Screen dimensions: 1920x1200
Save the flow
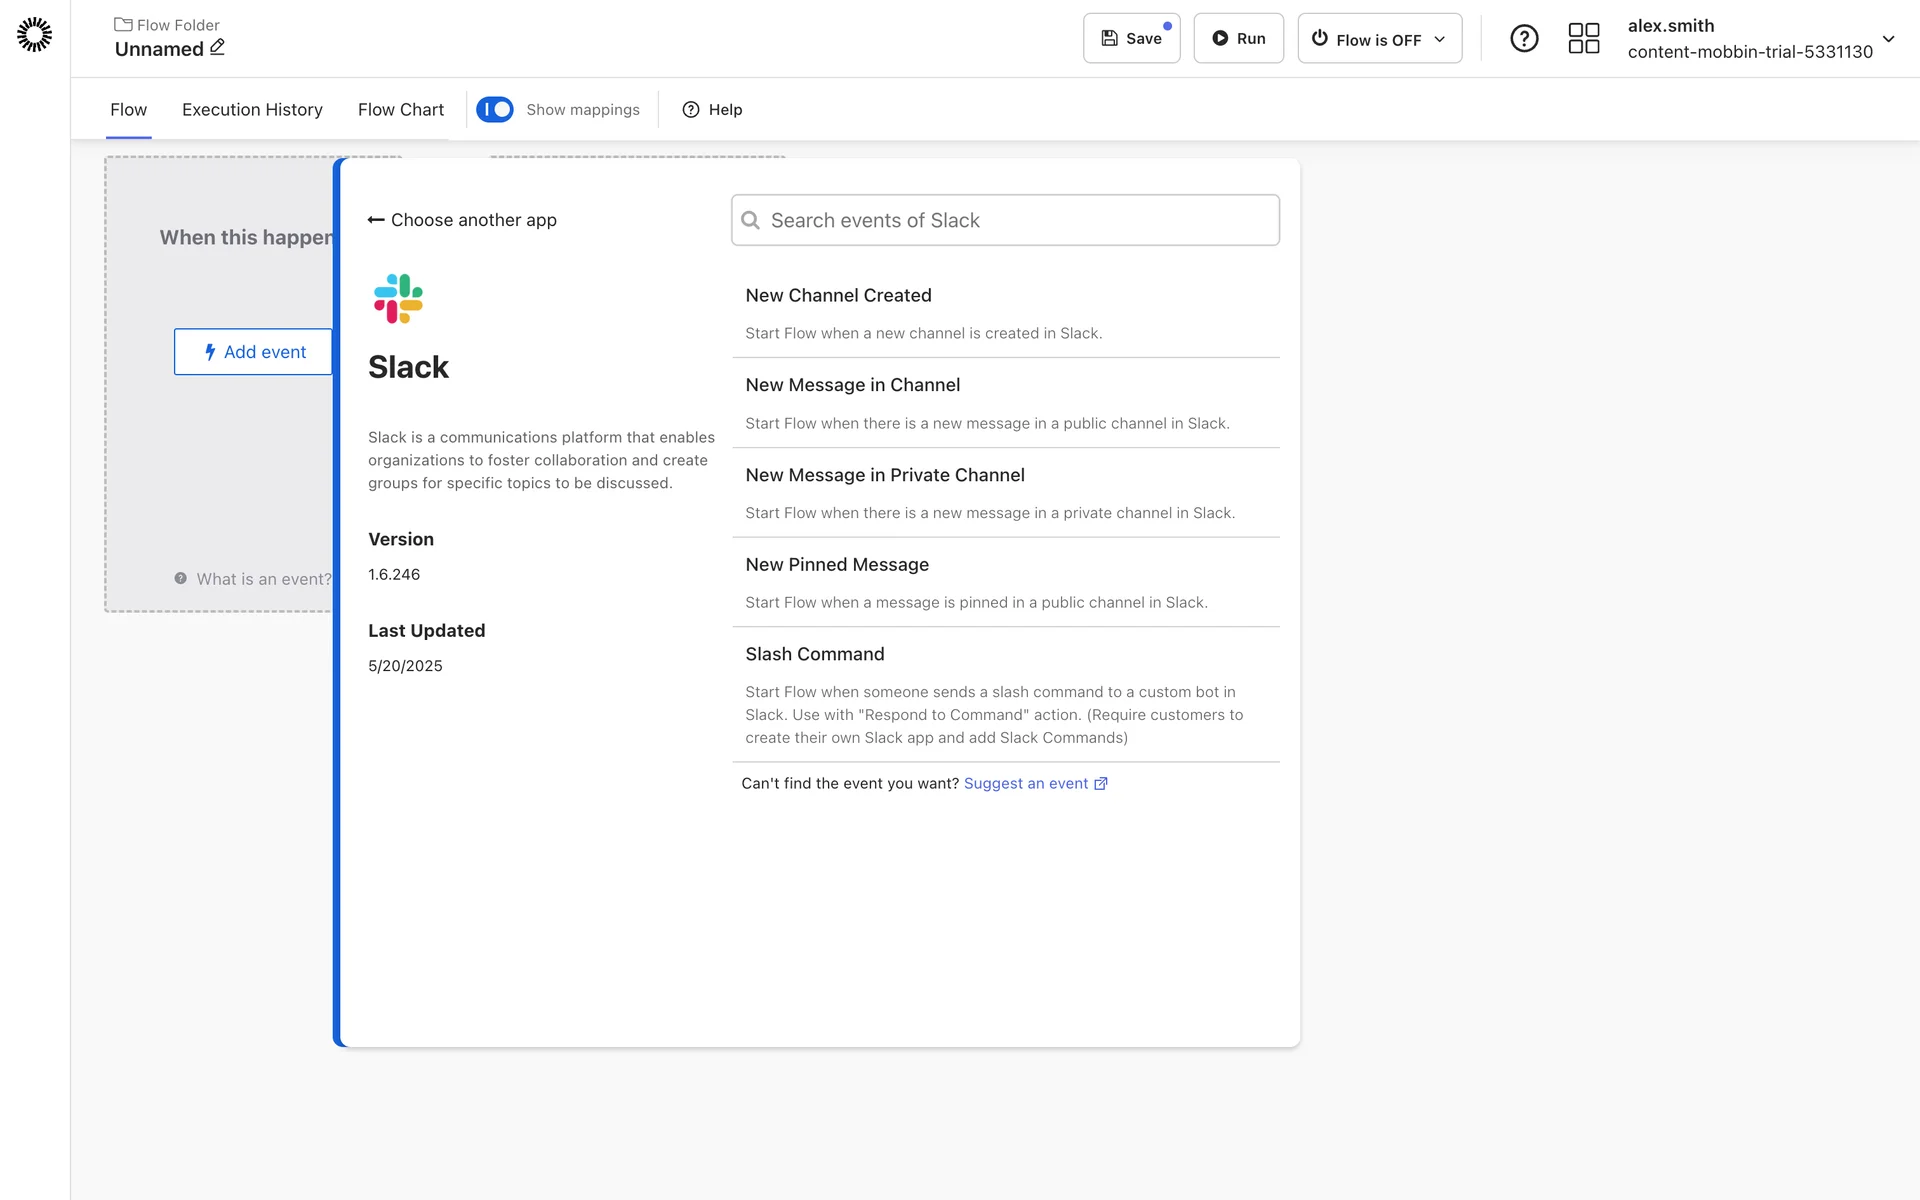pos(1131,38)
